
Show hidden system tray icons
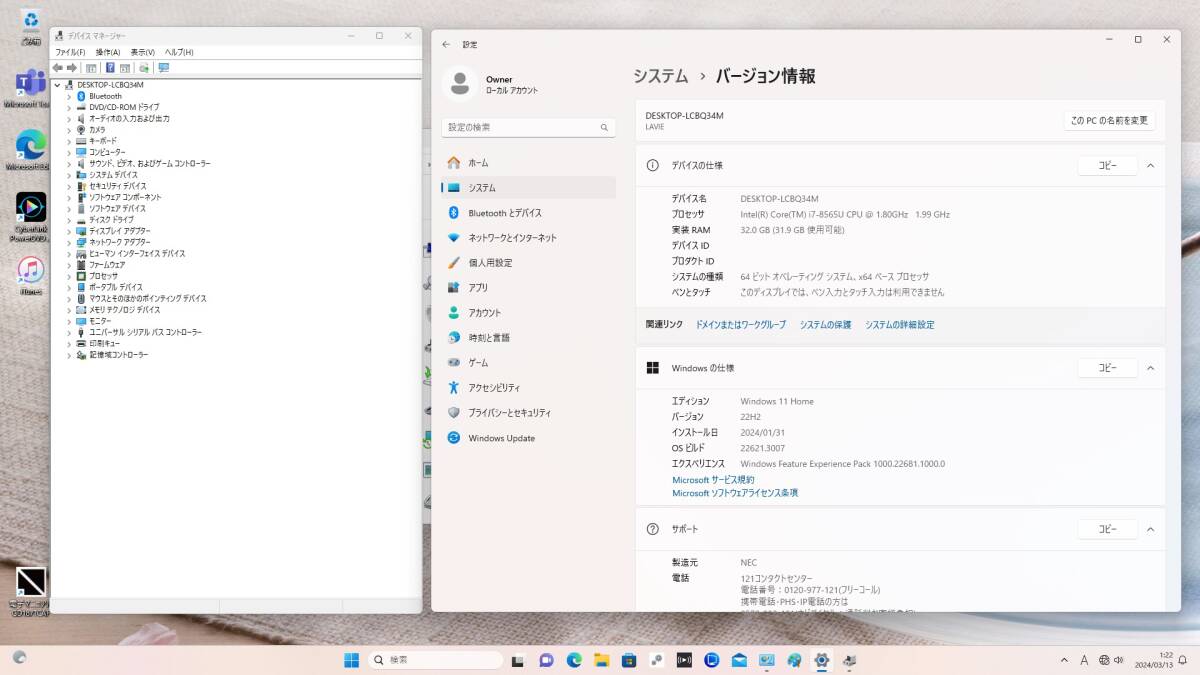[x=1064, y=660]
